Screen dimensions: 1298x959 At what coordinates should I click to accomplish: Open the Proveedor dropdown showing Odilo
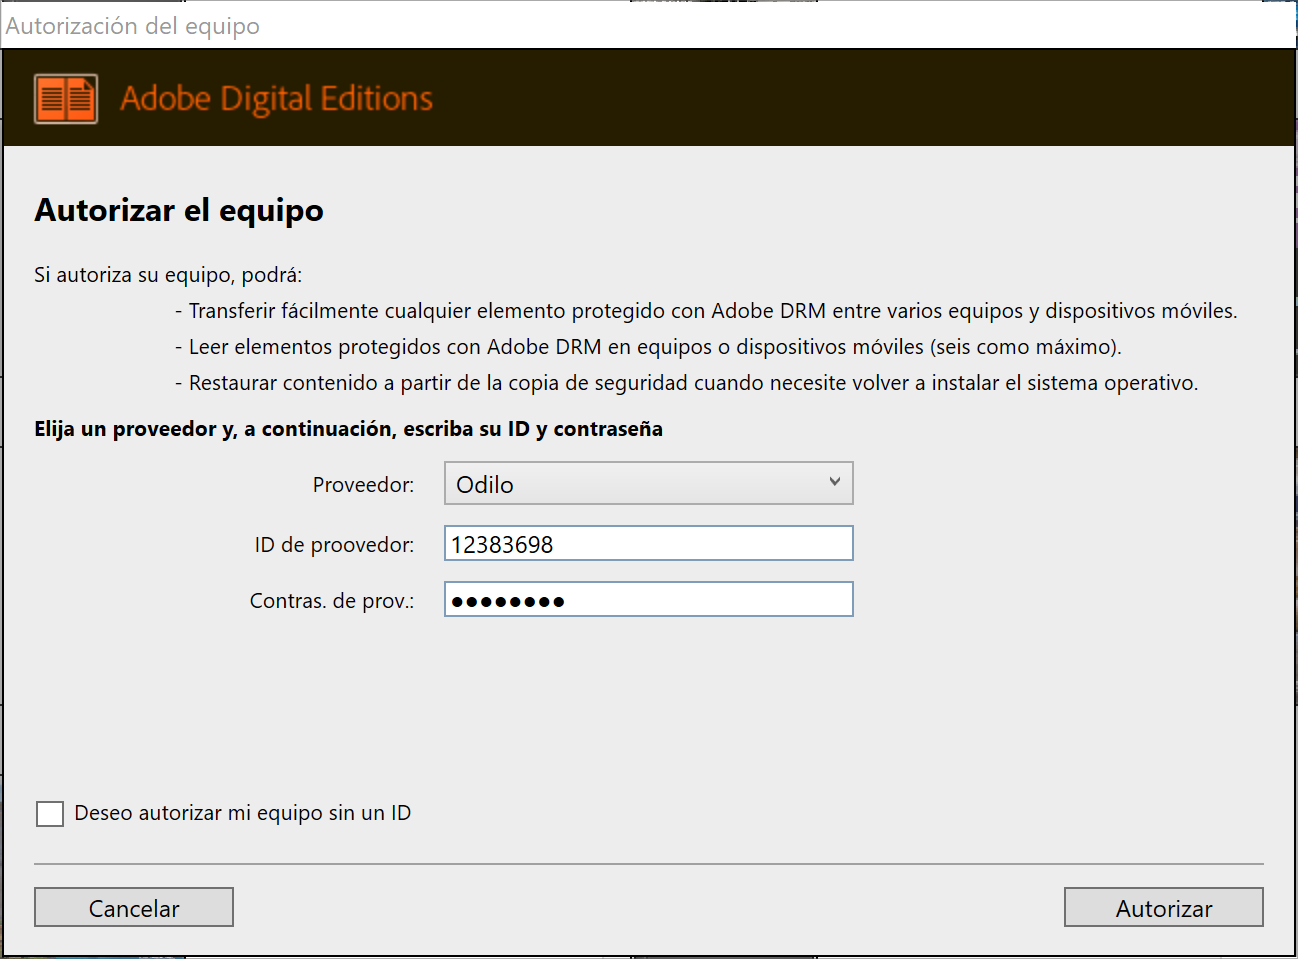(648, 483)
